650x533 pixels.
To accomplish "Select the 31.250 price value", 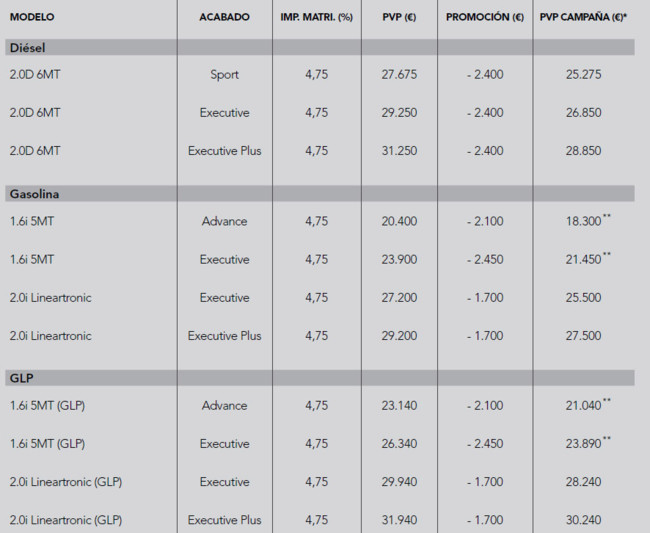I will coord(399,151).
